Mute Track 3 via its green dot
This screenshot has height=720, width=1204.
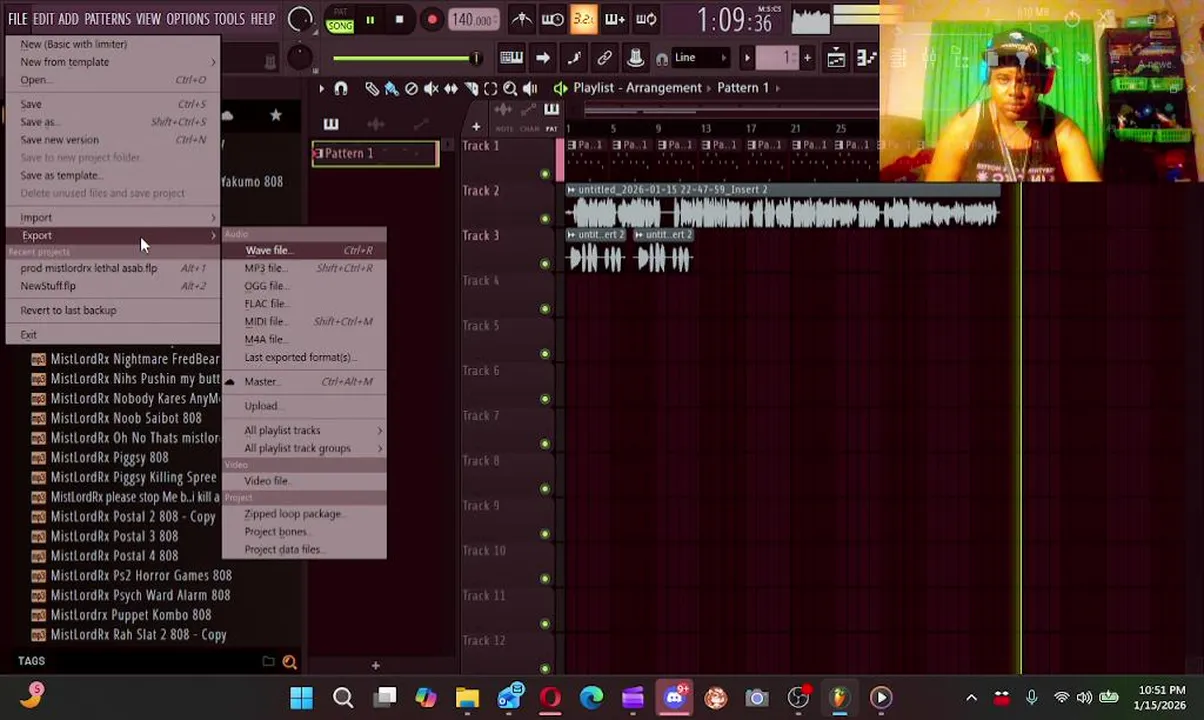(x=545, y=263)
